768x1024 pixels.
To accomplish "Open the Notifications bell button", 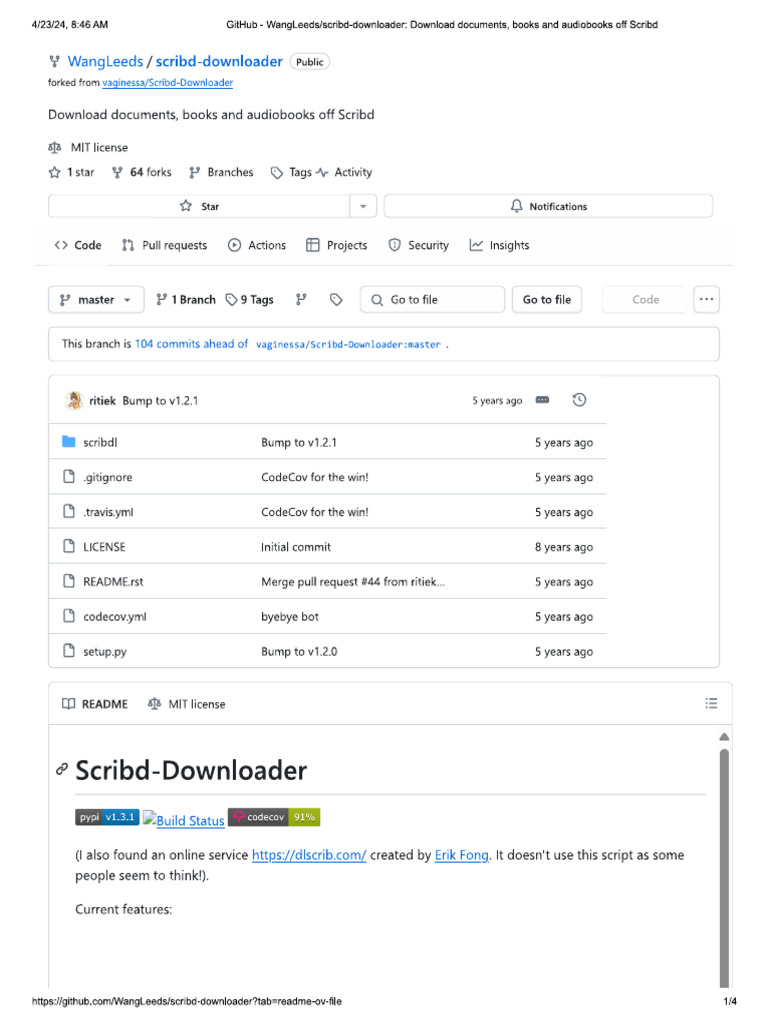I will (x=549, y=206).
